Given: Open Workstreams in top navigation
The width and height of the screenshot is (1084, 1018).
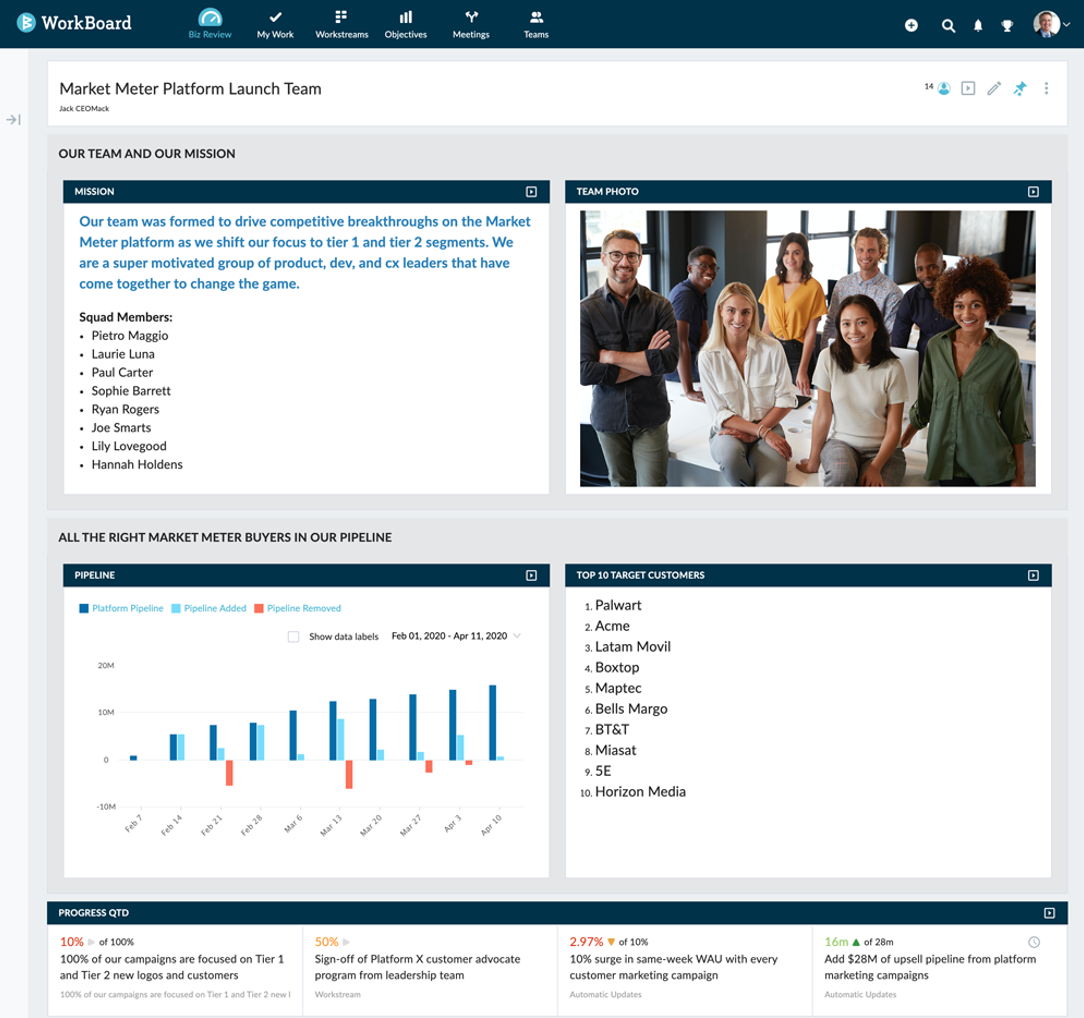Looking at the screenshot, I should point(342,24).
